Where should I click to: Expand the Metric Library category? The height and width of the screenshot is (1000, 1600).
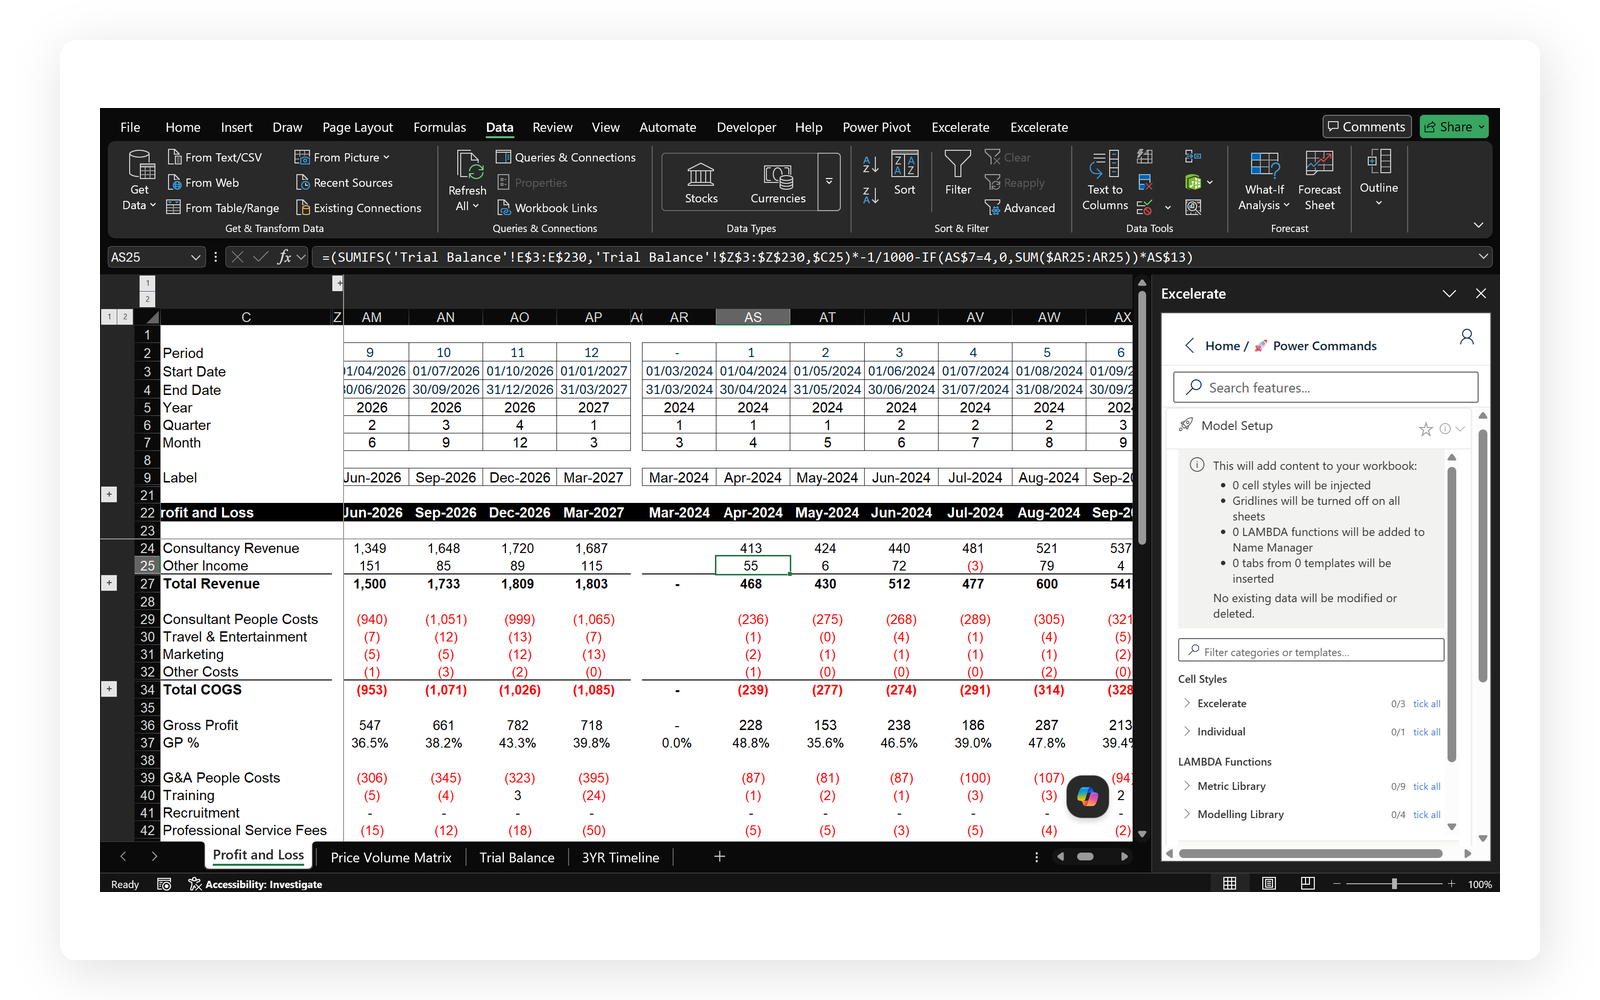click(x=1187, y=786)
